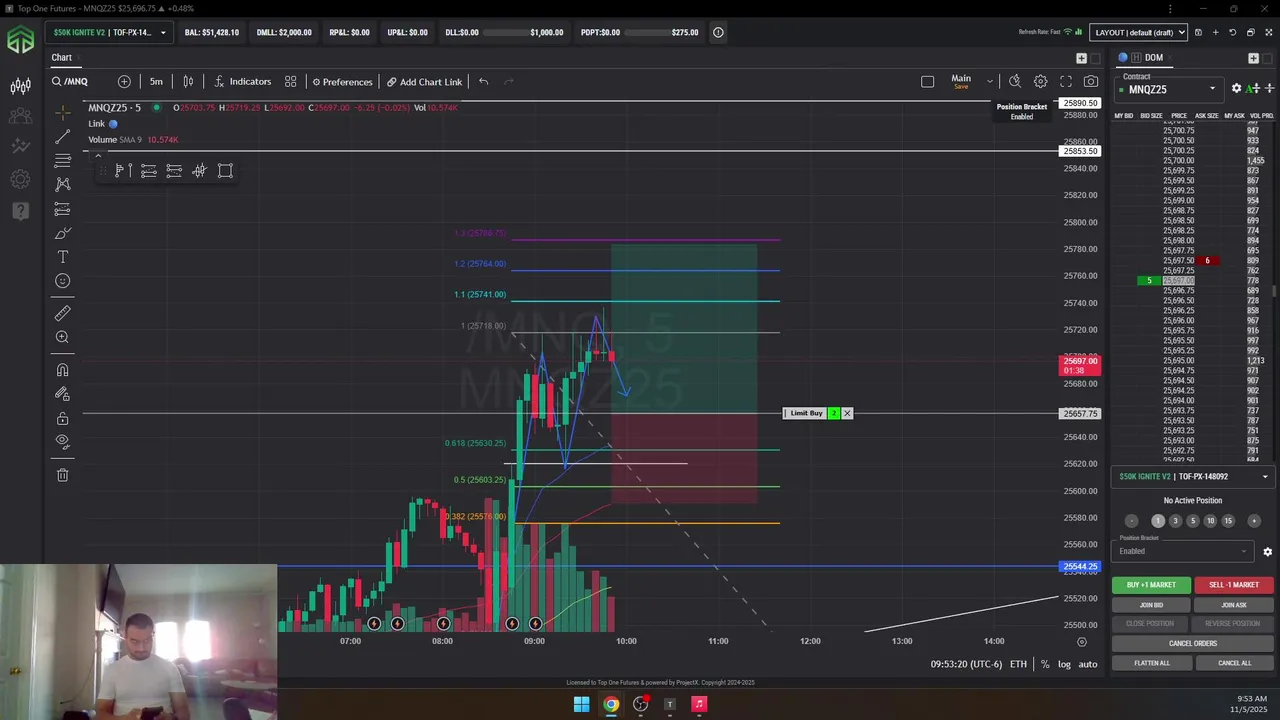Open the emoji/icons drawing tool
Image resolution: width=1280 pixels, height=720 pixels.
pos(62,281)
